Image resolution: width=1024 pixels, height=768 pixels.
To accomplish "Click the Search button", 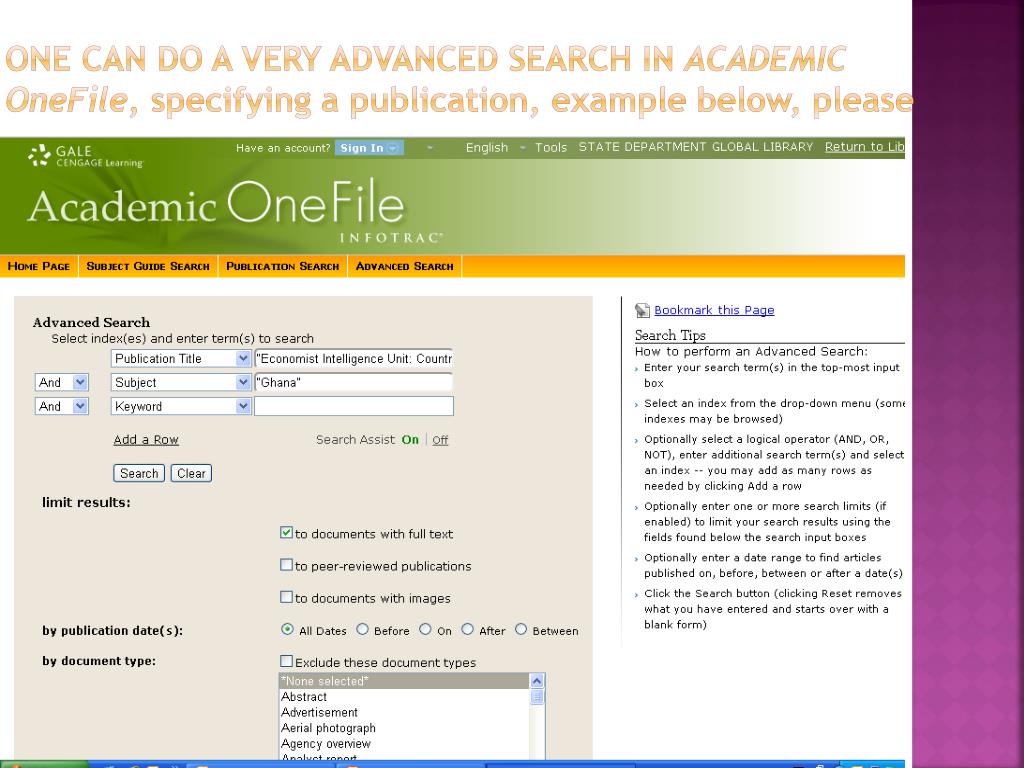I will point(139,473).
